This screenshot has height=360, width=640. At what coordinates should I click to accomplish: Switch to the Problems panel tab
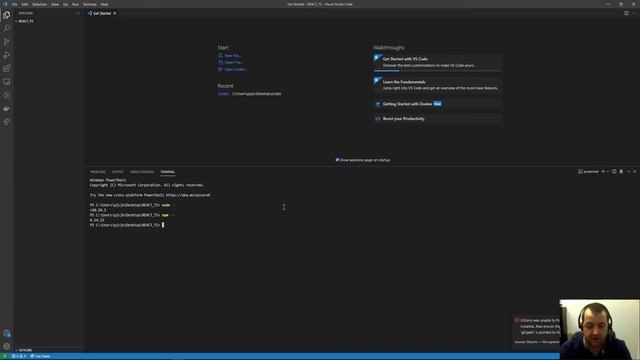point(98,172)
